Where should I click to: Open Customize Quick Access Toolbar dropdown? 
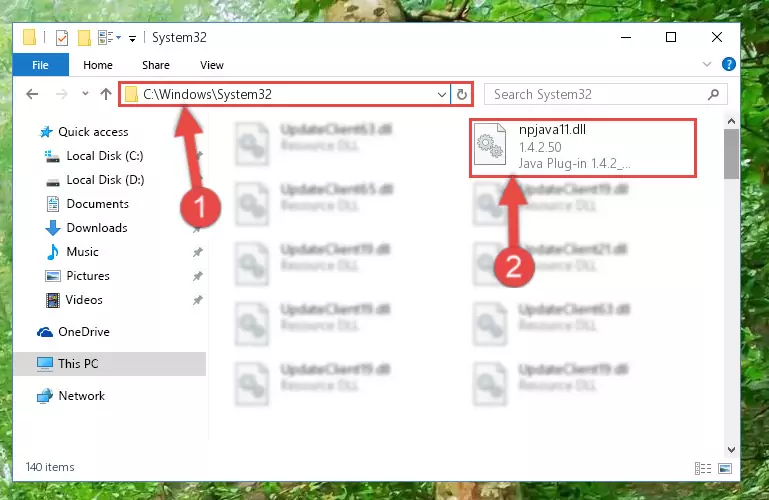pos(132,39)
